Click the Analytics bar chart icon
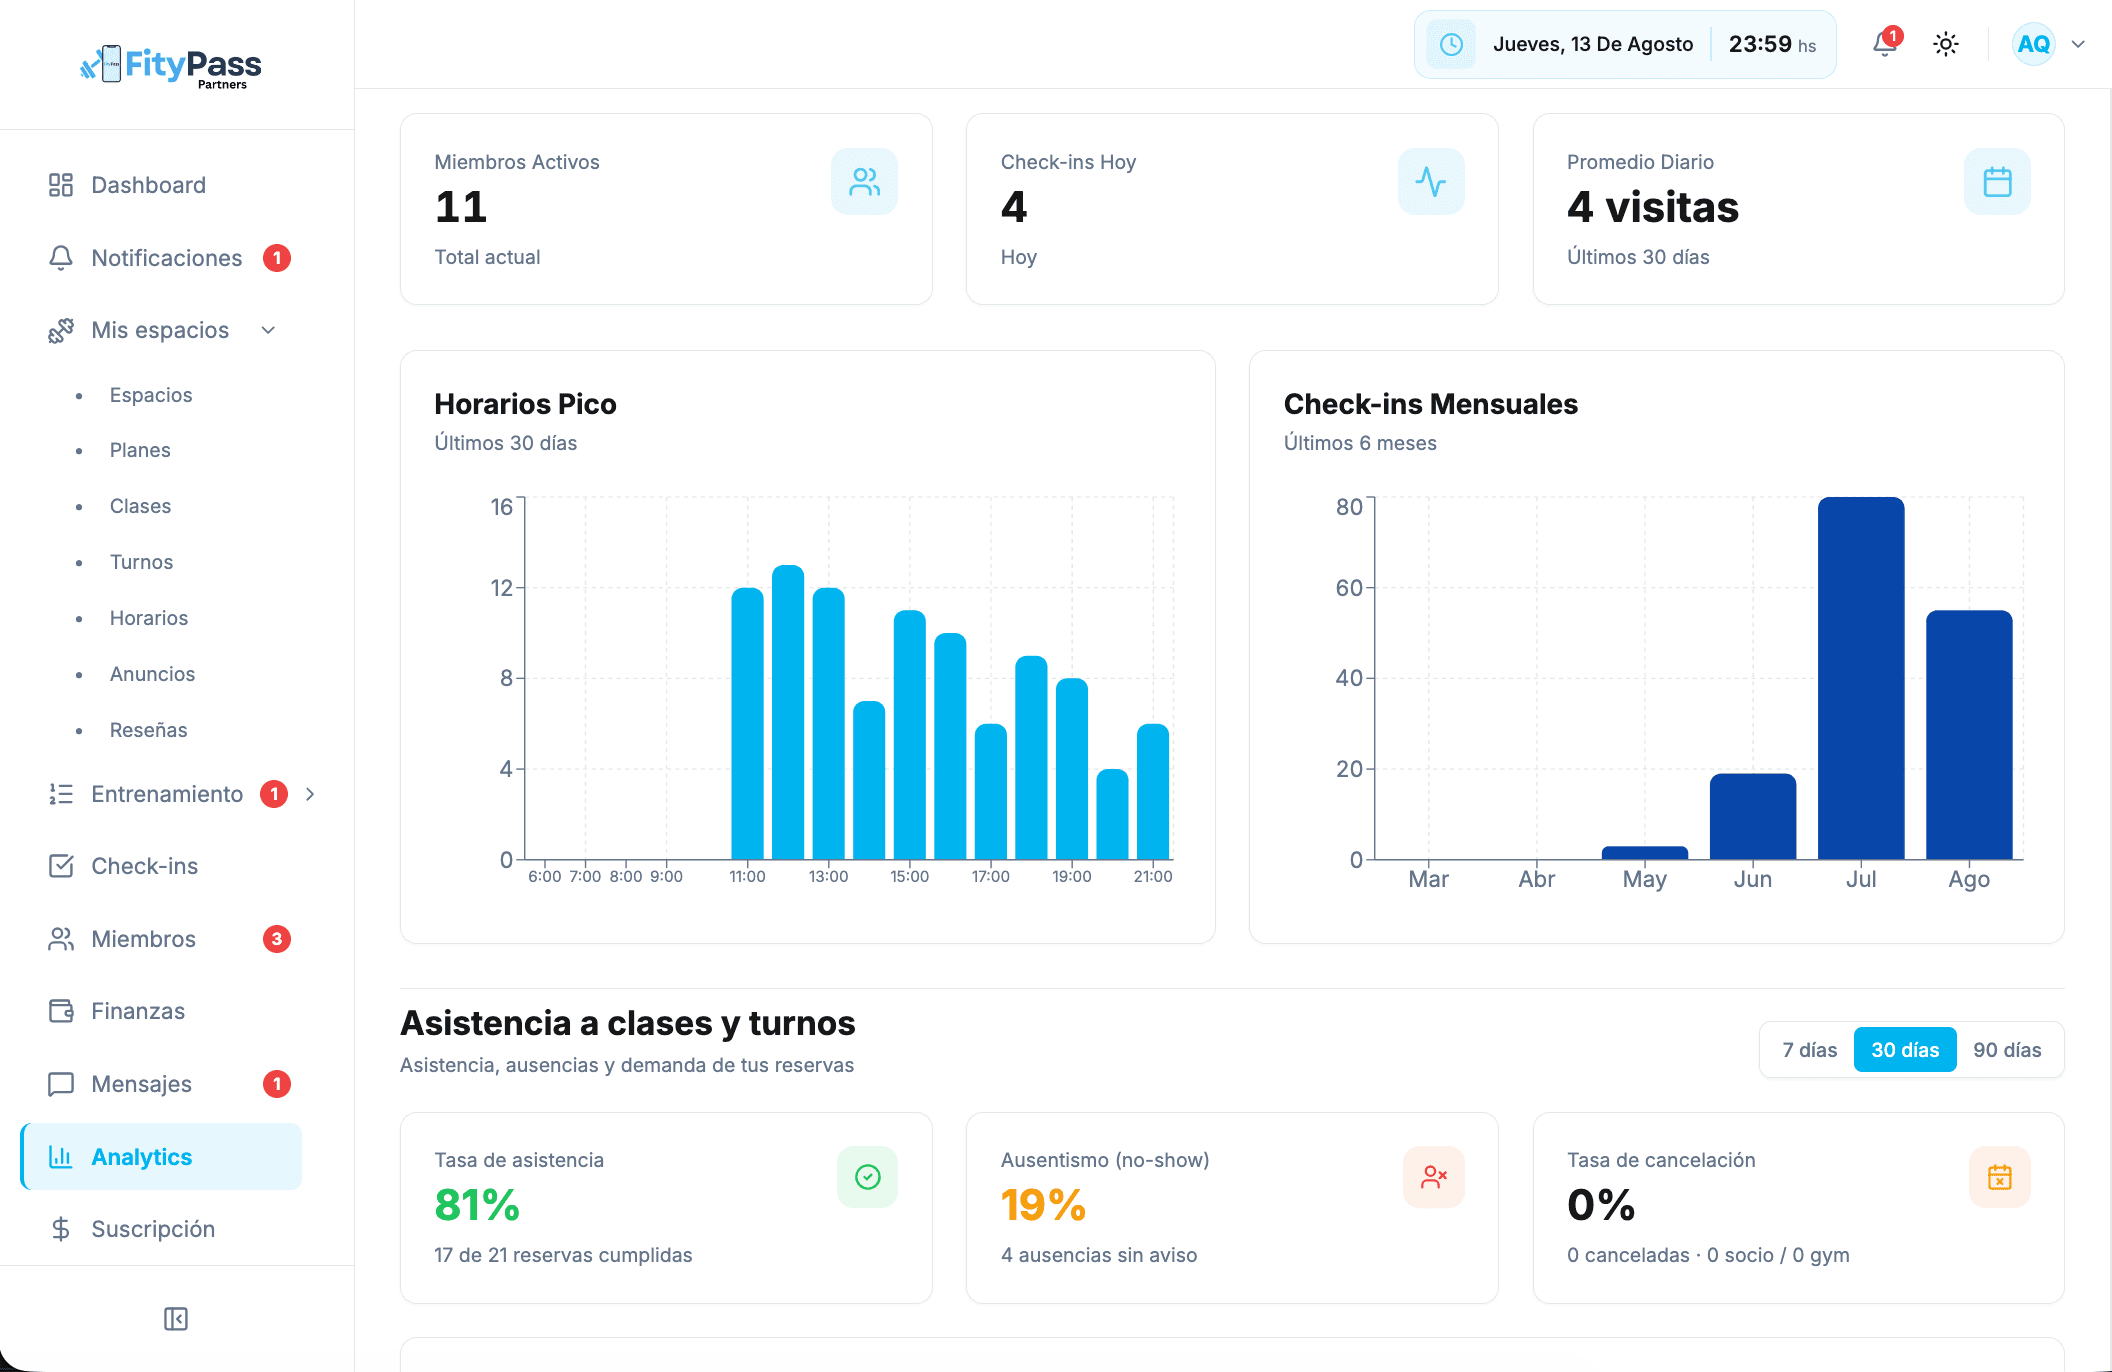This screenshot has height=1372, width=2112. (61, 1157)
